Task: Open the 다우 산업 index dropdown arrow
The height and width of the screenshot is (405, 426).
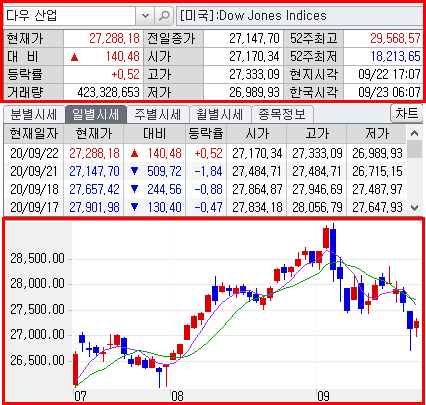Action: pos(145,16)
